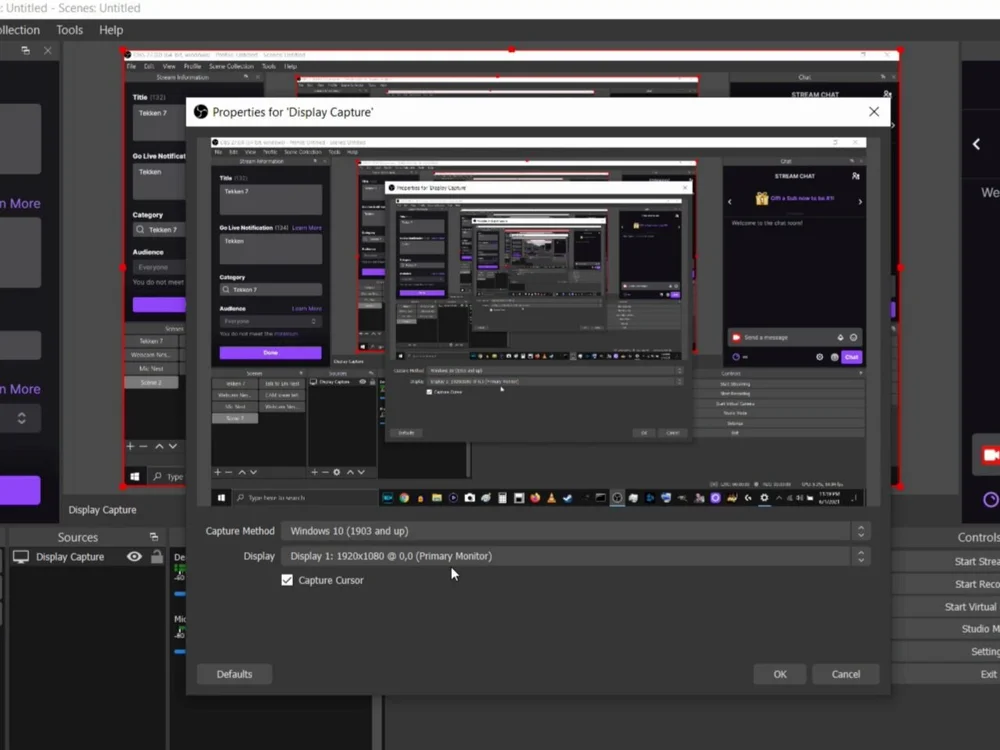Image resolution: width=1000 pixels, height=750 pixels.
Task: Click the Defaults button in the properties dialog
Action: click(x=234, y=673)
